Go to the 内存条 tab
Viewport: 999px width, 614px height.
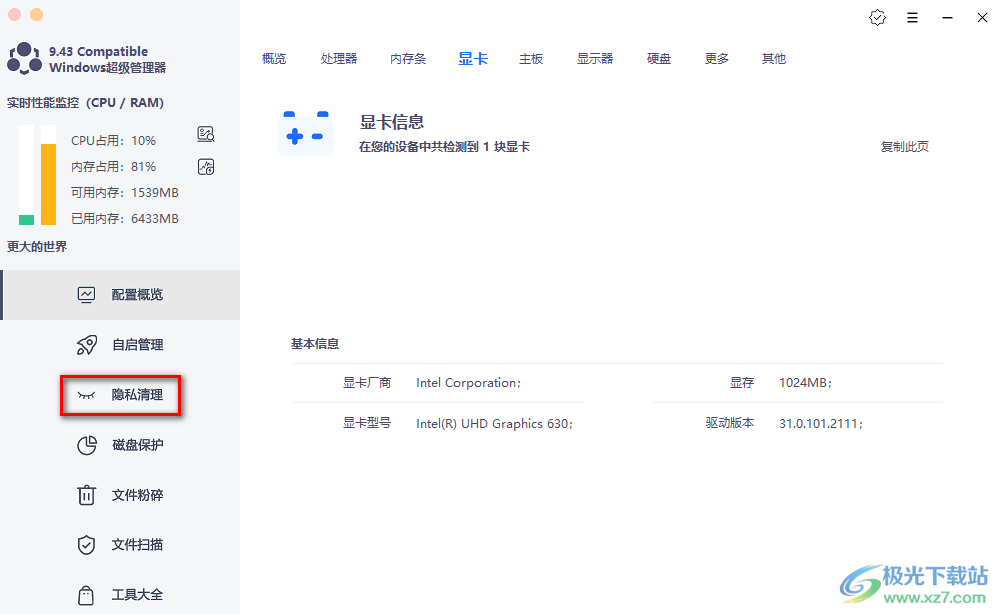pyautogui.click(x=408, y=59)
